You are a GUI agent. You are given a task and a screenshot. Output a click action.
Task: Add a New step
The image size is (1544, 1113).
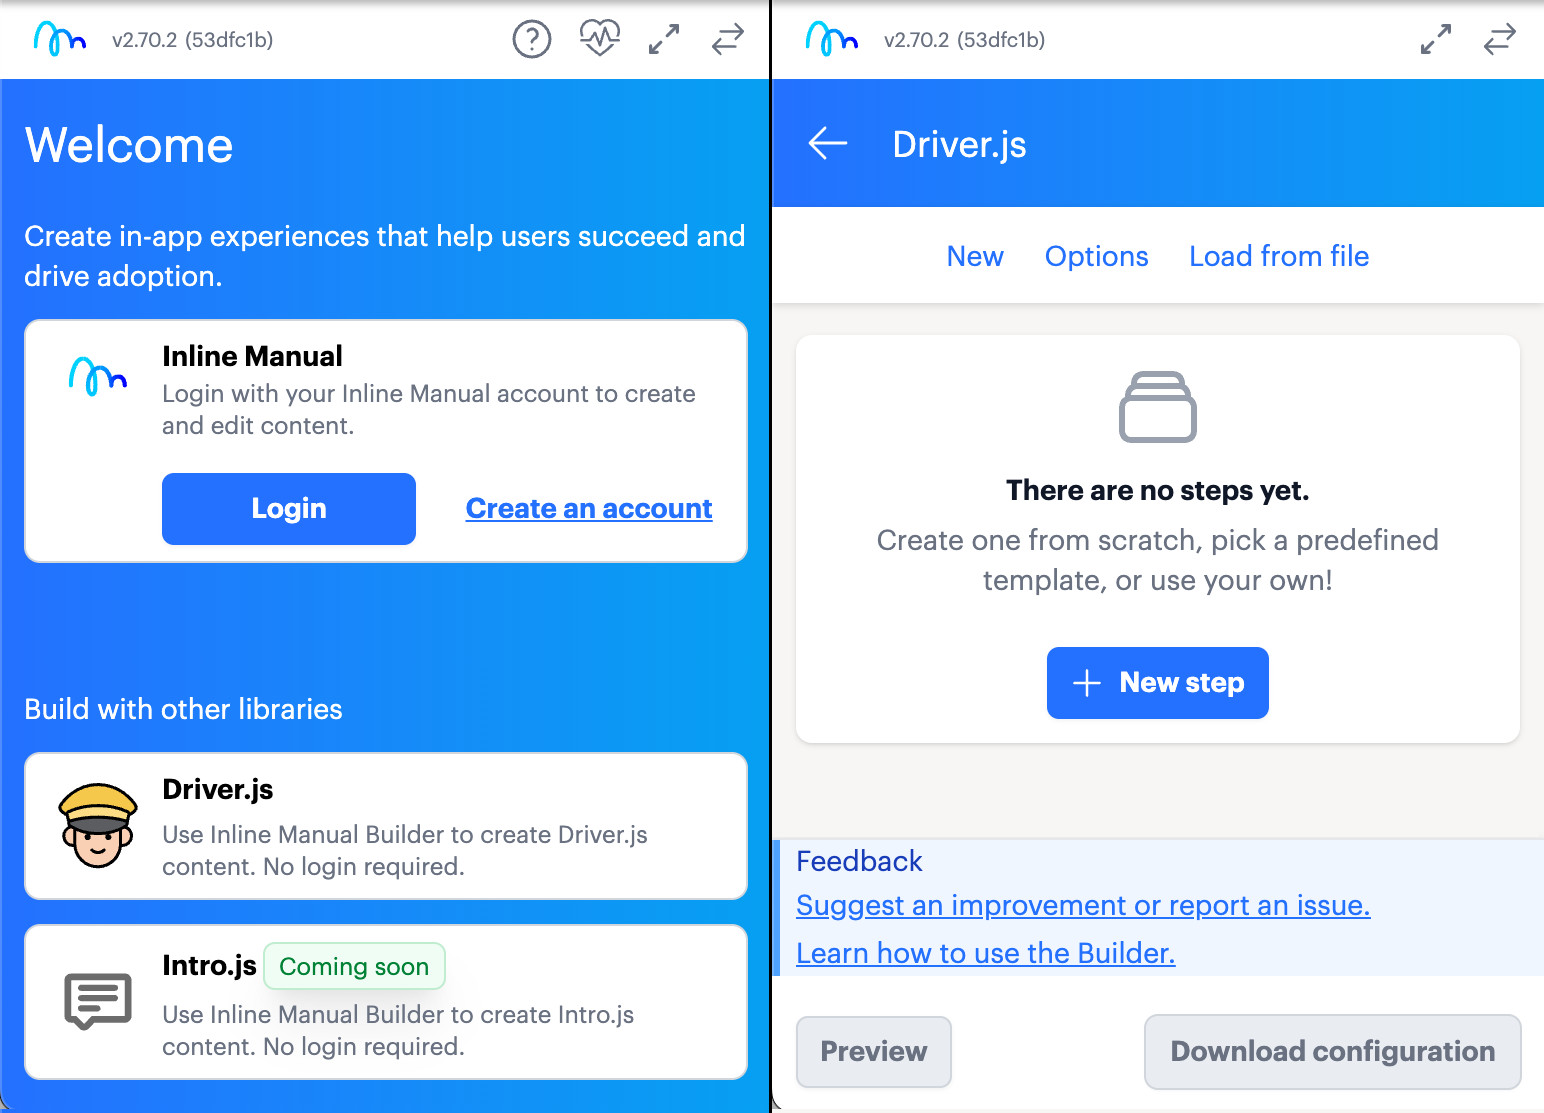(1157, 683)
